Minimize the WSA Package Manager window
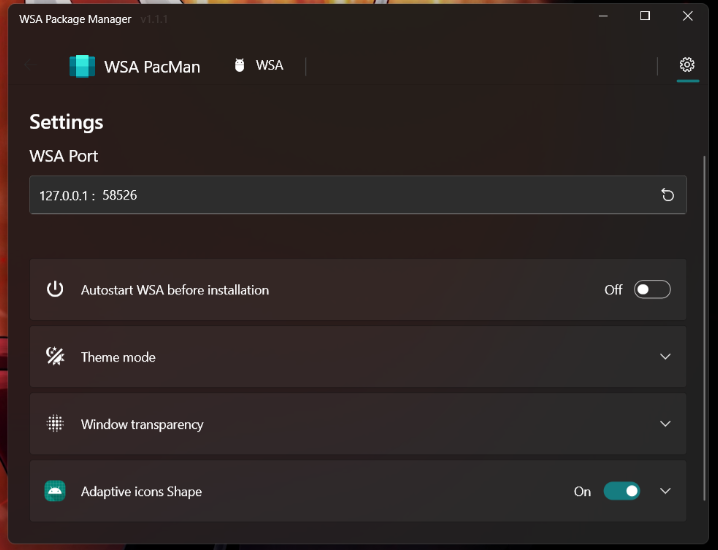718x550 pixels. 602,16
